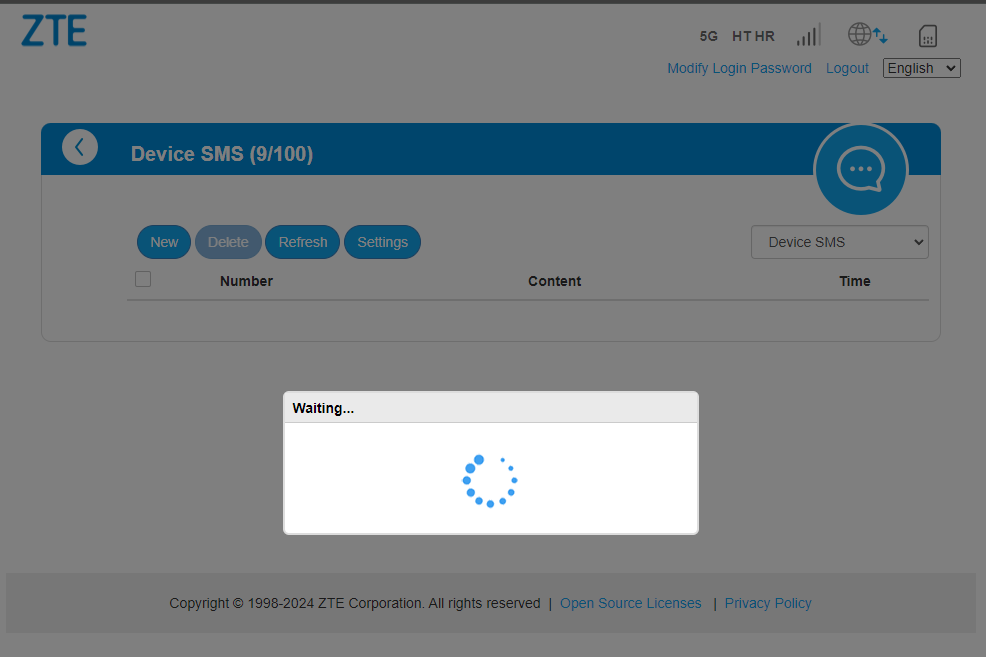Click the globe network connection icon

[x=867, y=35]
